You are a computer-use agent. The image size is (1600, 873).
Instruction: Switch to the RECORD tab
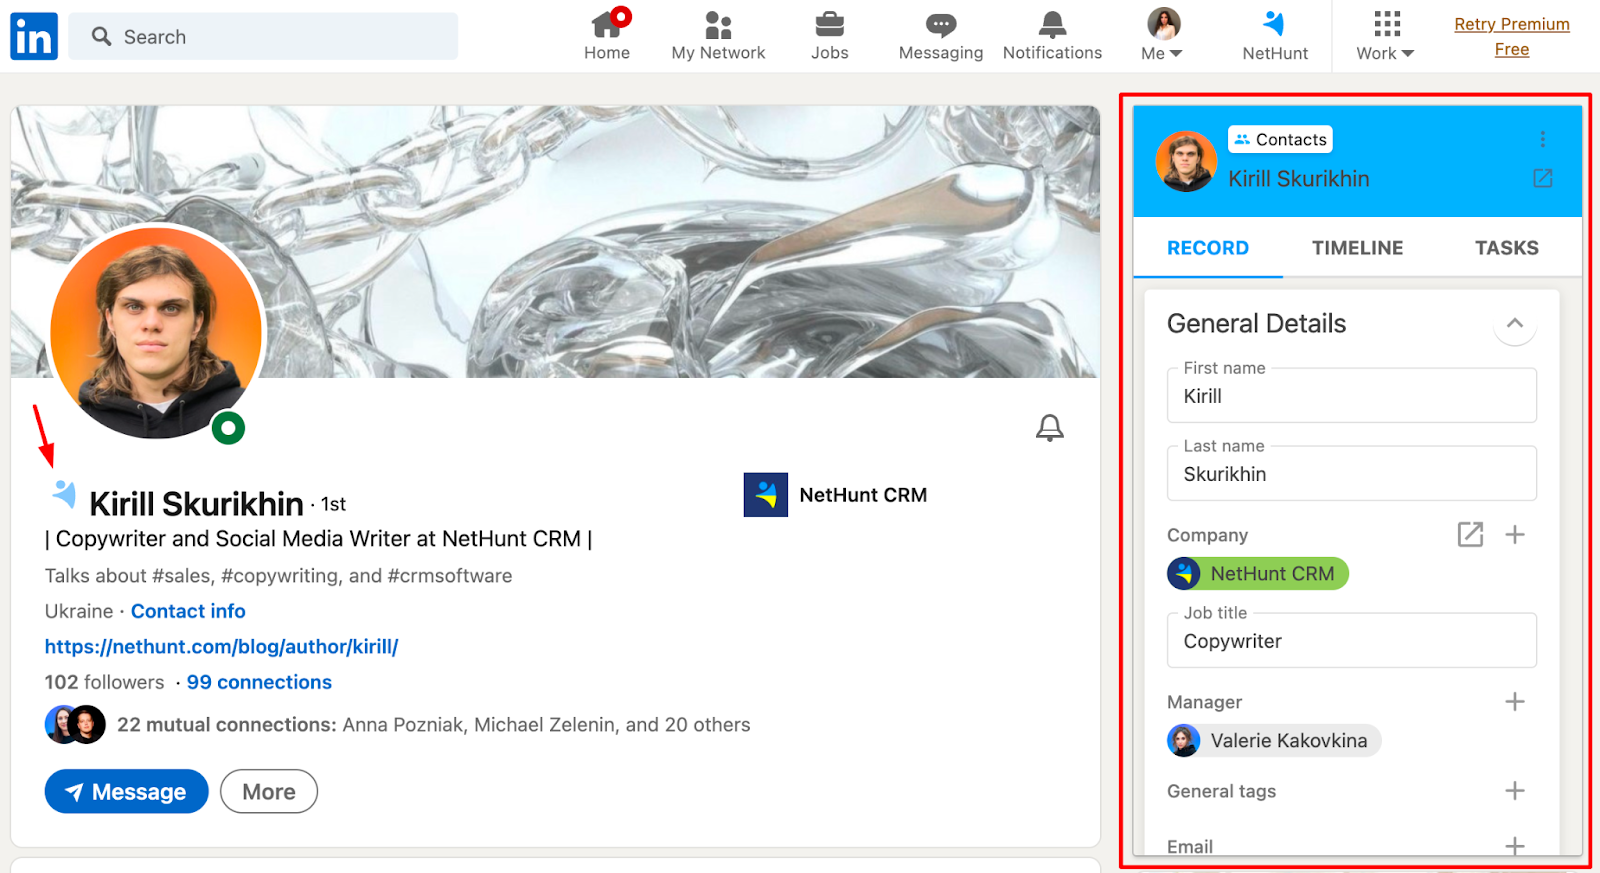click(x=1208, y=248)
